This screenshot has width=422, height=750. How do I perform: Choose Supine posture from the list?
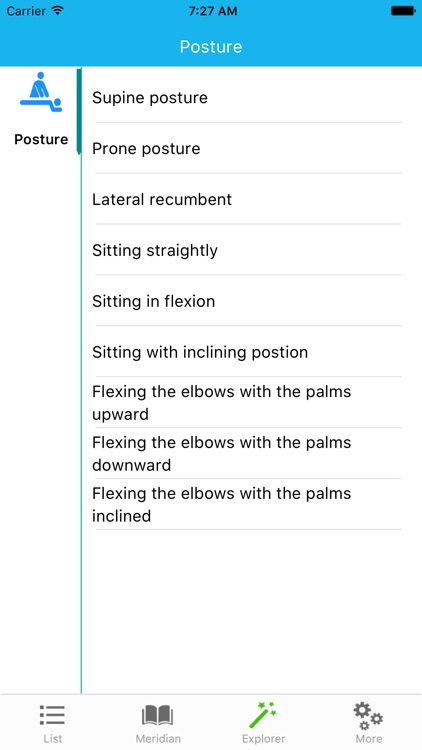[248, 97]
